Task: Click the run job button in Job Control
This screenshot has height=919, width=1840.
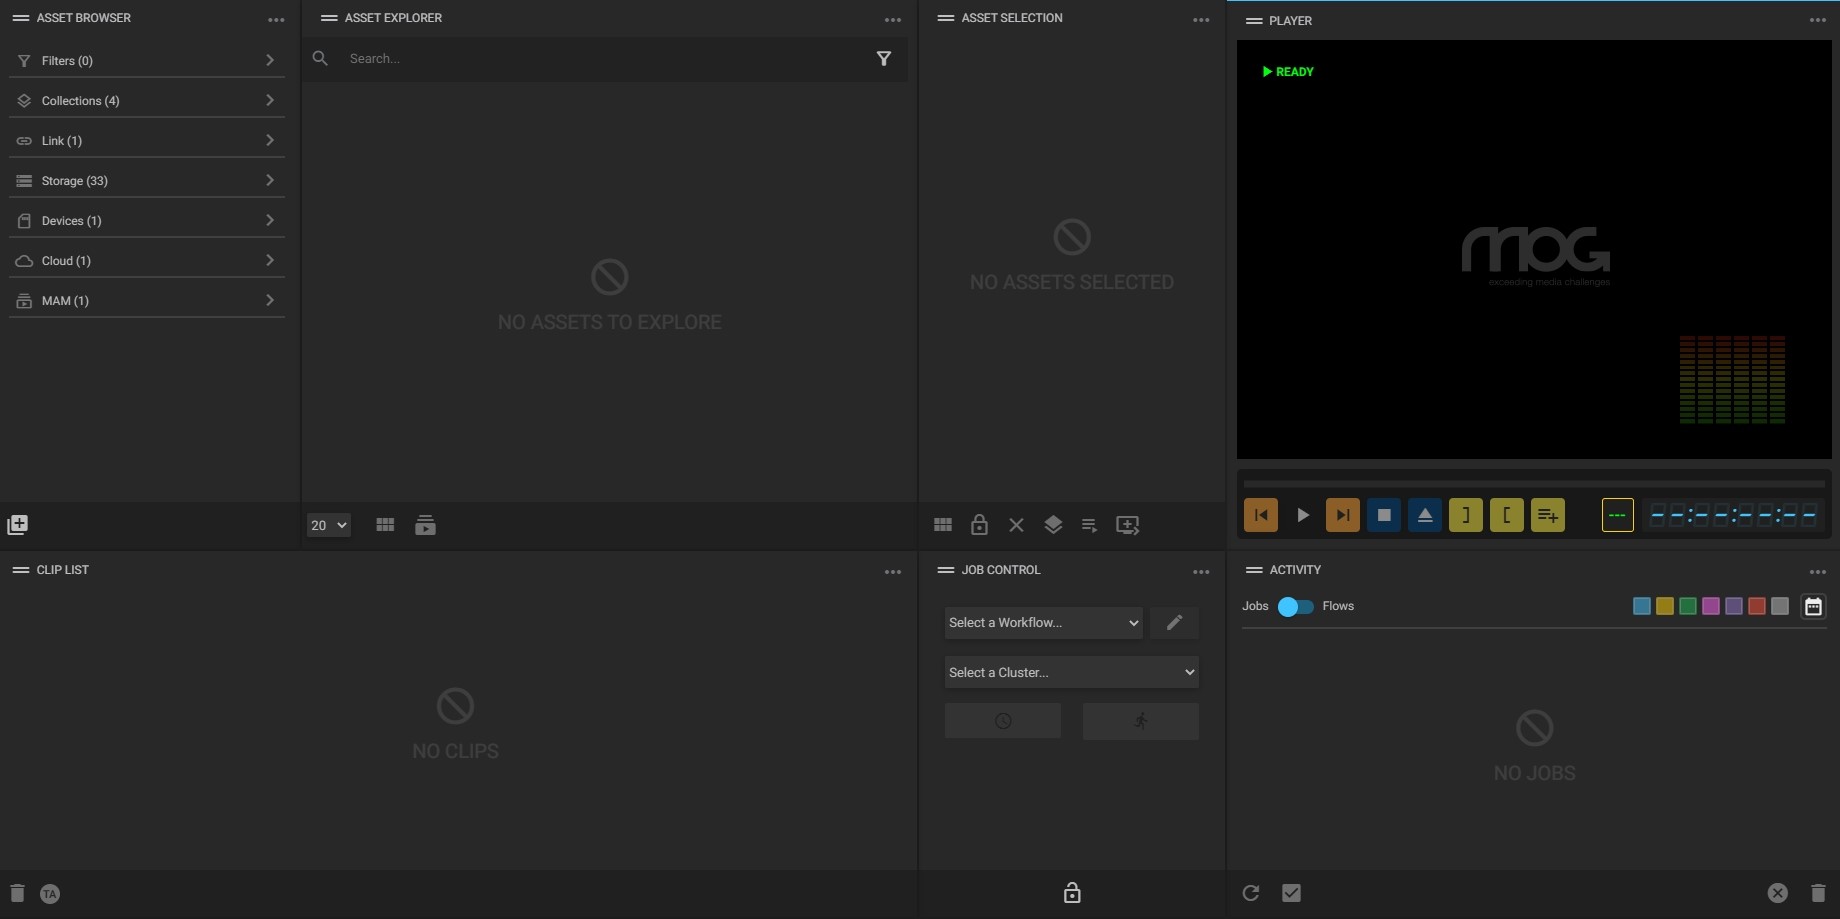Action: [1141, 721]
